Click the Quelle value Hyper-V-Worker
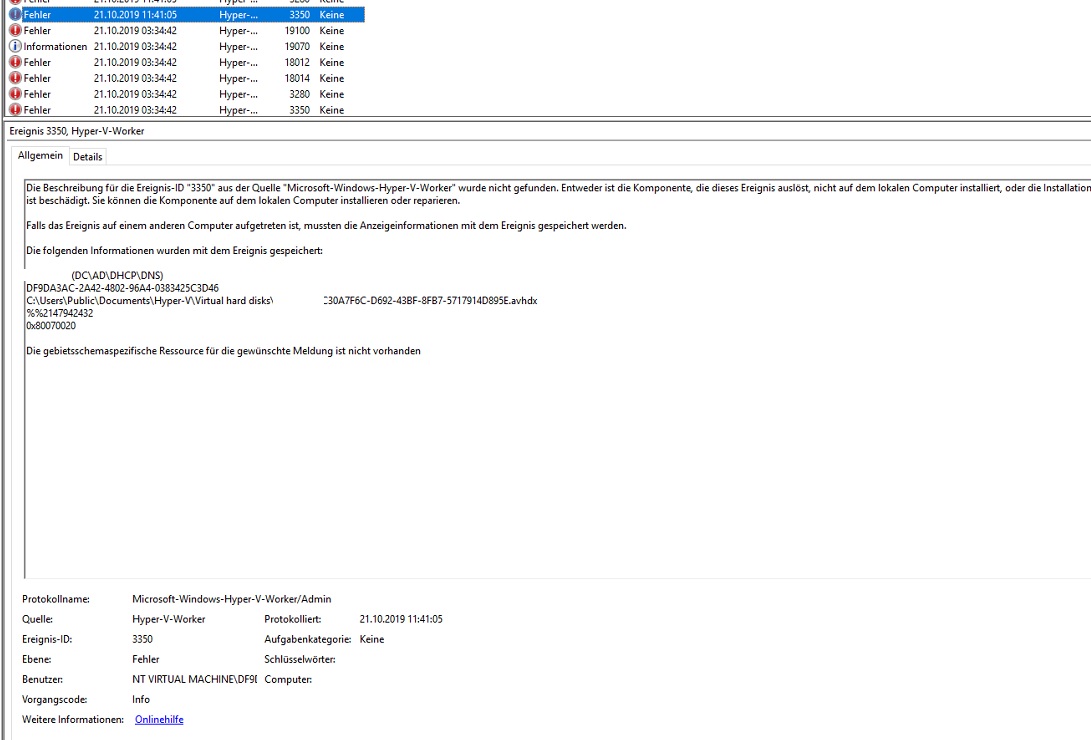 [168, 619]
